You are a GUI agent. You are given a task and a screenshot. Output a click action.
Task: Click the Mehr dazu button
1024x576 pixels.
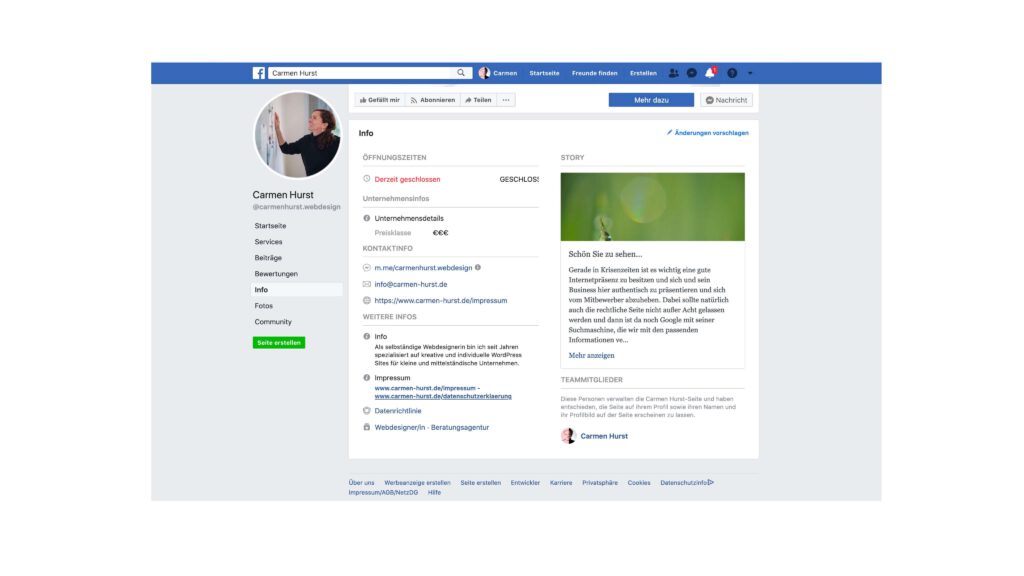click(651, 100)
